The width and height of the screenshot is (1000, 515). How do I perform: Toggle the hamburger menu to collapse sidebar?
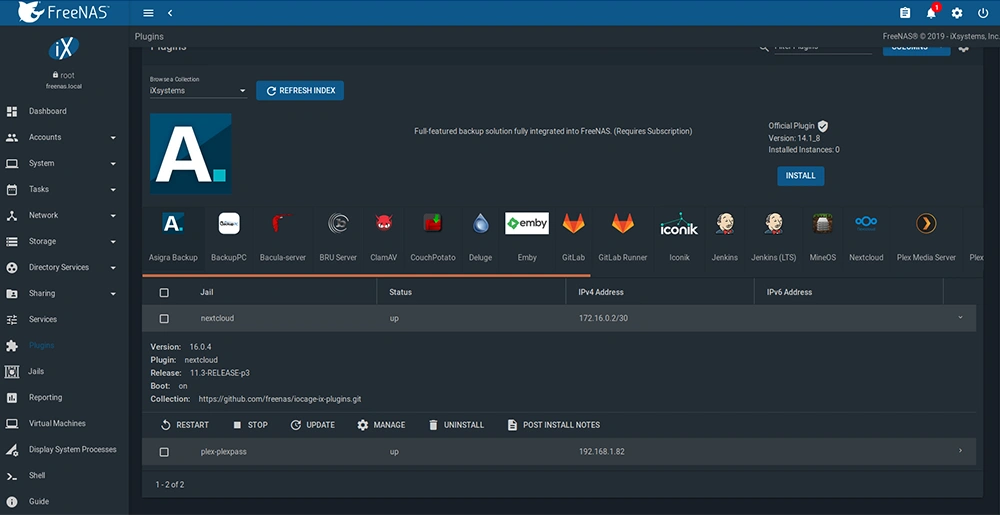[x=149, y=13]
